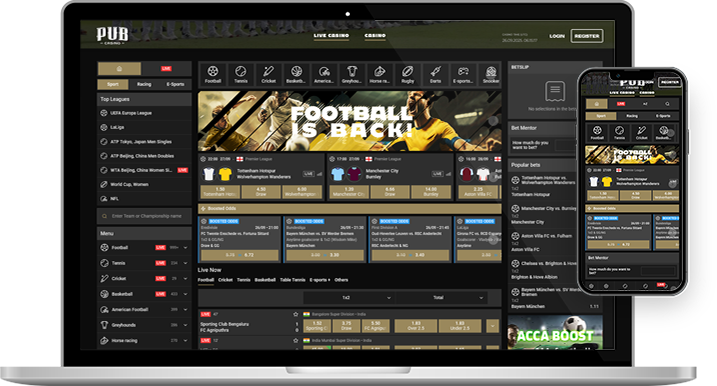
Task: Click the REGISTER button on the laptop
Action: coord(587,36)
